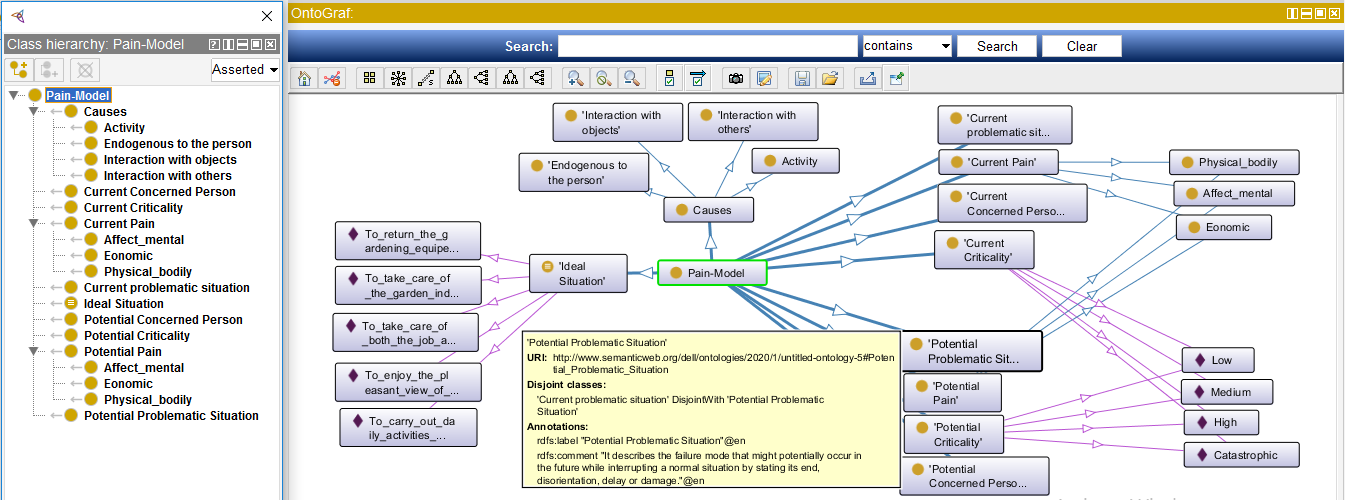The image size is (1345, 500).
Task: Click the Search button in OntoGraf
Action: point(997,46)
